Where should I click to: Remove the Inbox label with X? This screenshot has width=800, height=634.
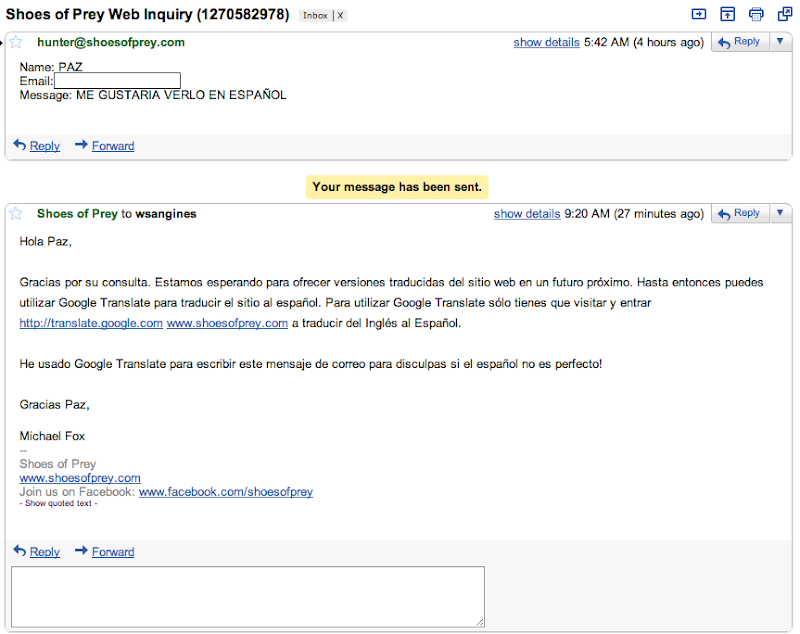[x=340, y=15]
